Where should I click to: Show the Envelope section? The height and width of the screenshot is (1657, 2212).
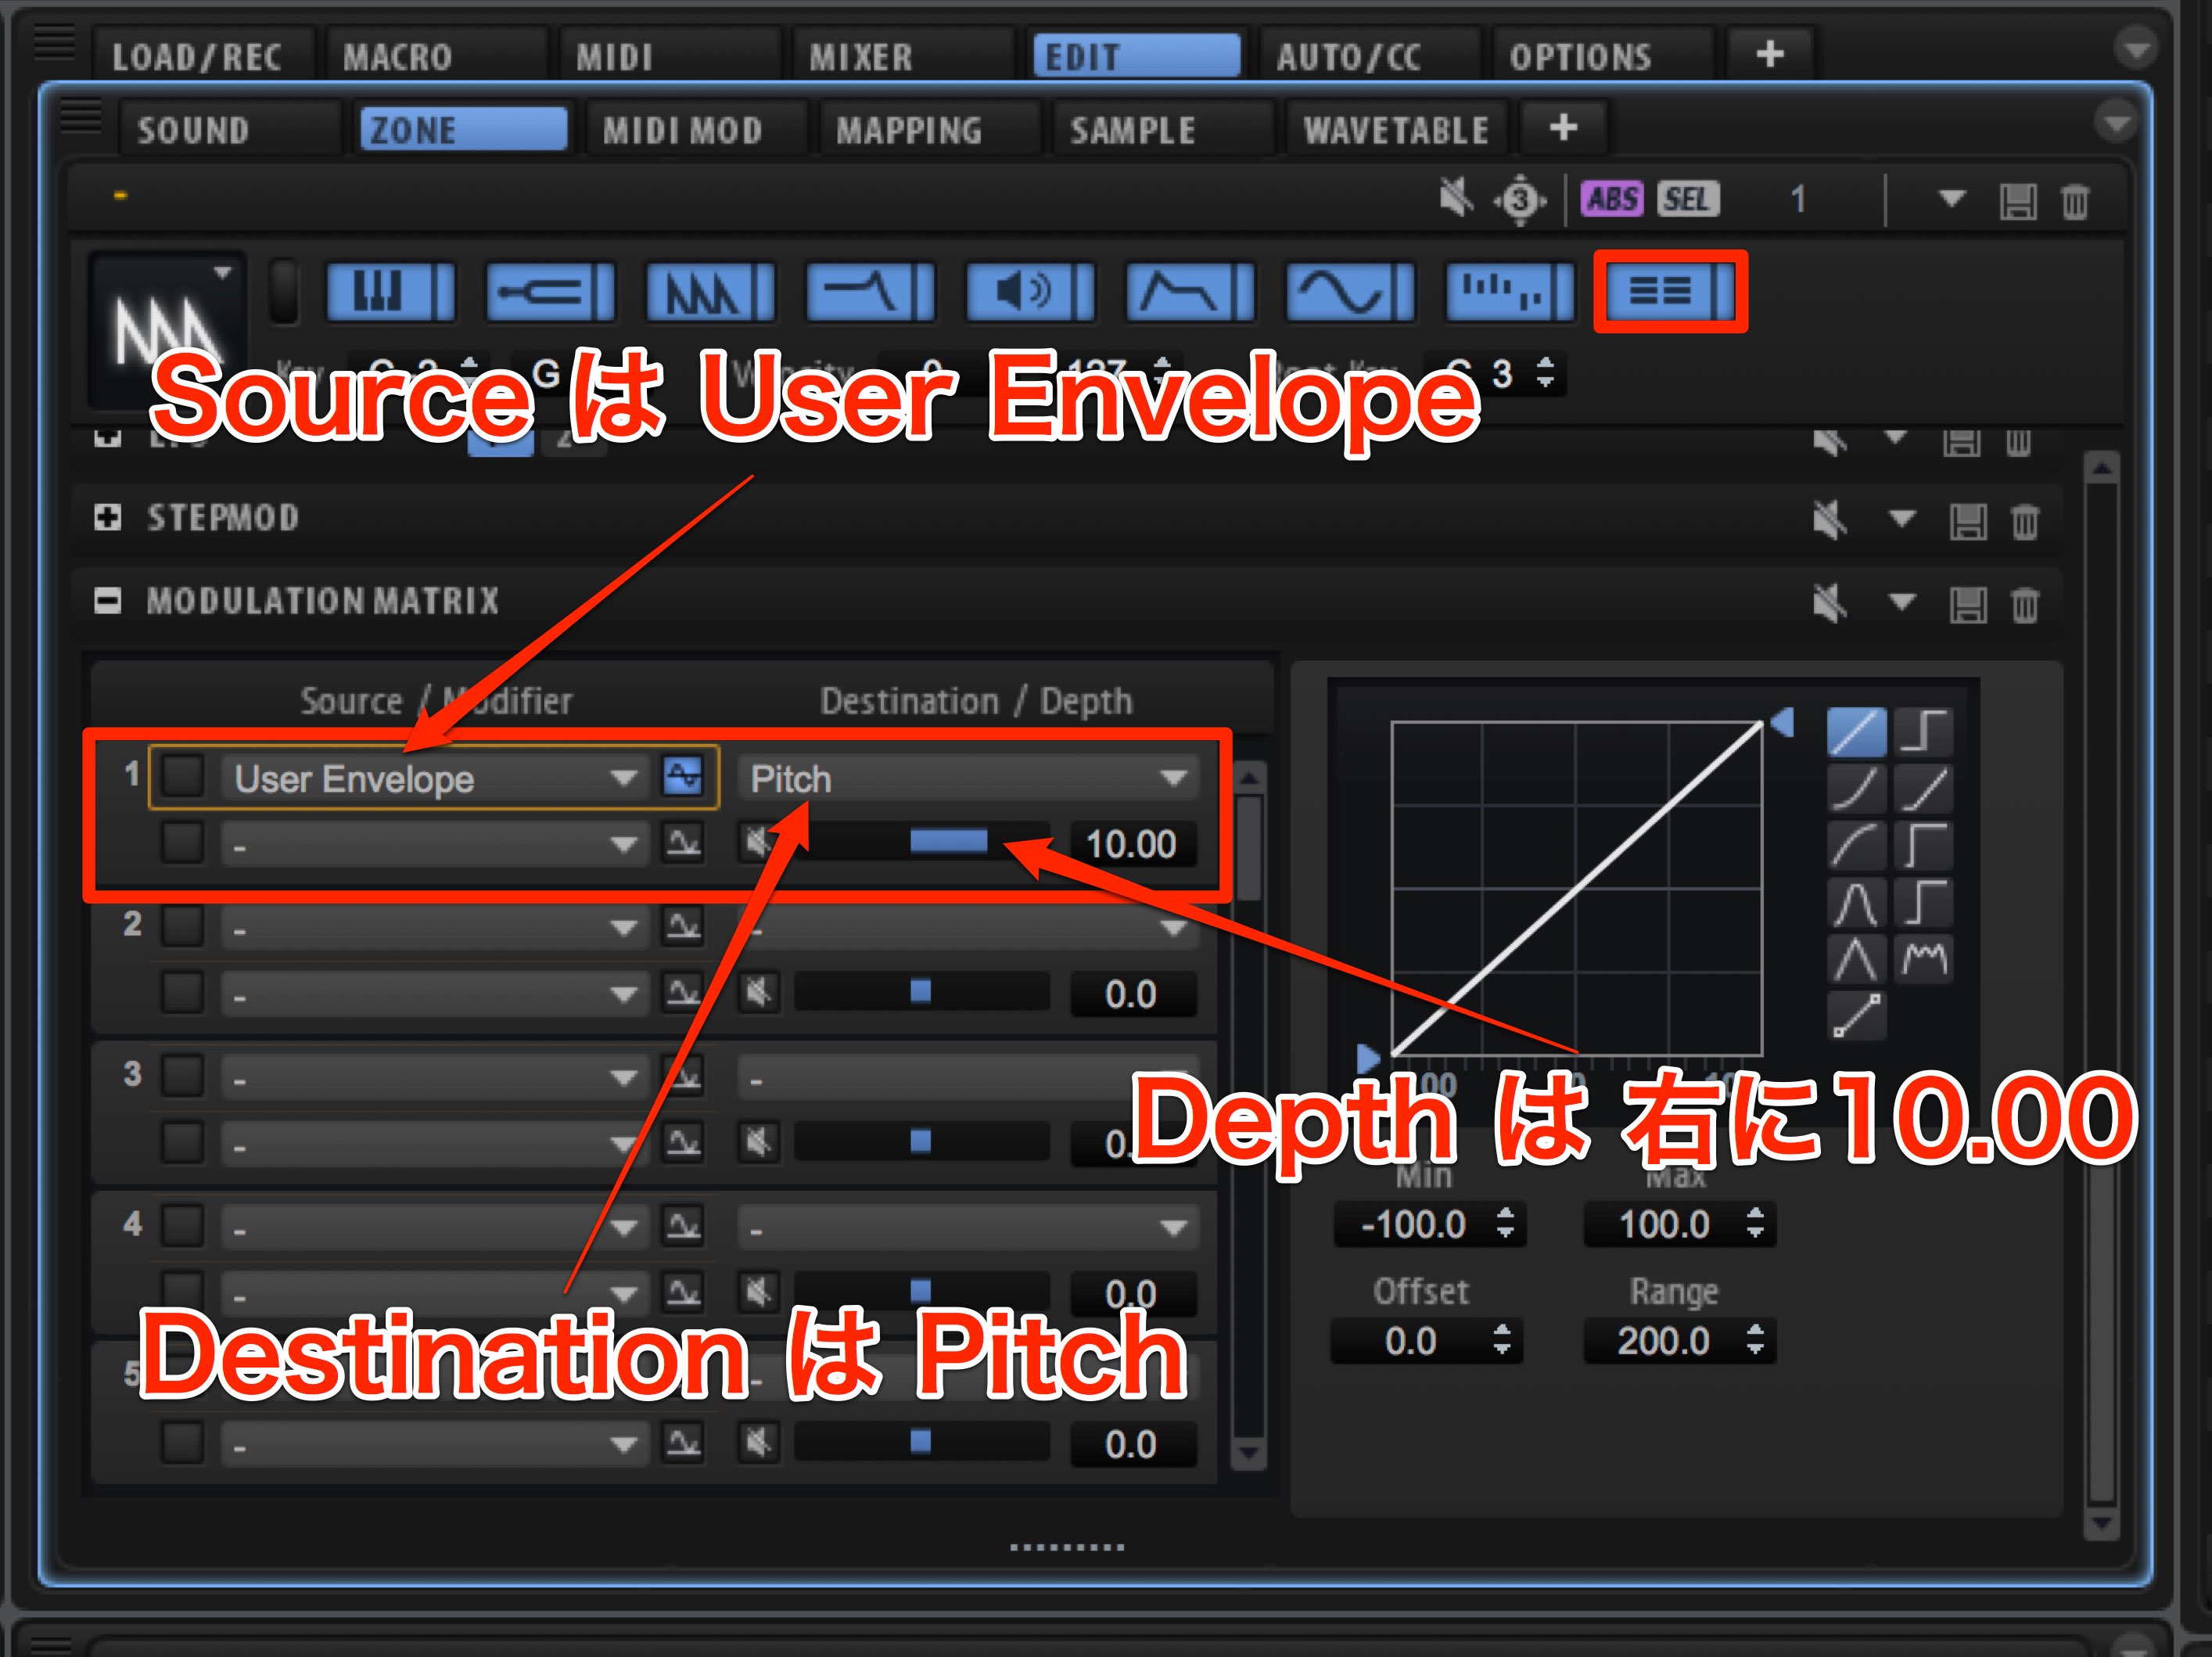pos(1190,292)
